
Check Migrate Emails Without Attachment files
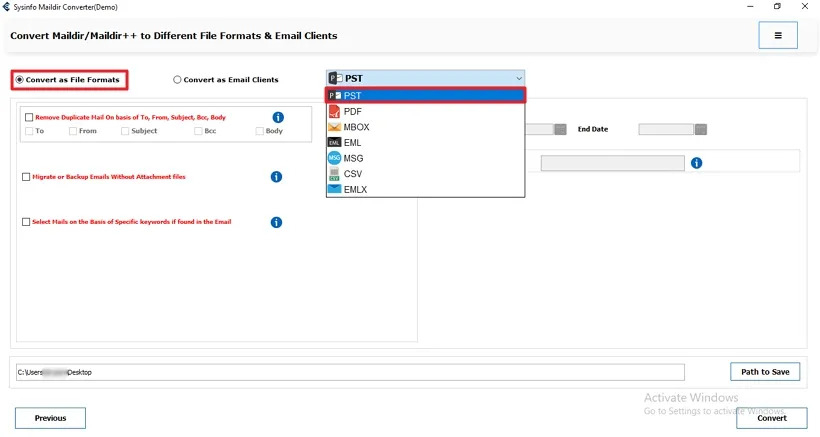pos(26,177)
